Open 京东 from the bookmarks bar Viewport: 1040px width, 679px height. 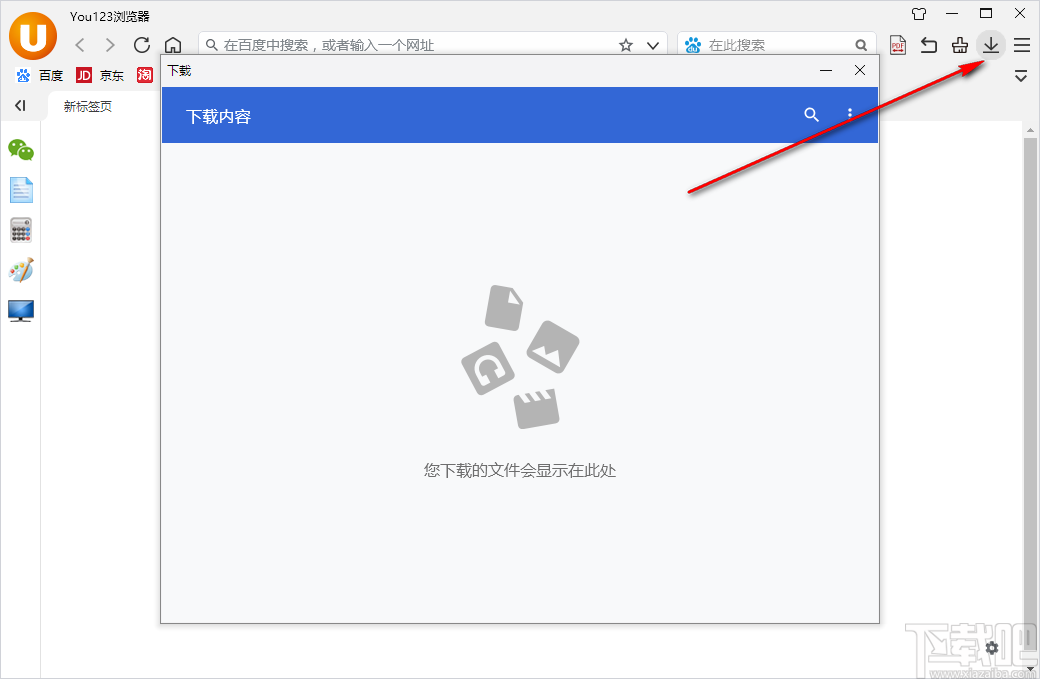(x=103, y=75)
